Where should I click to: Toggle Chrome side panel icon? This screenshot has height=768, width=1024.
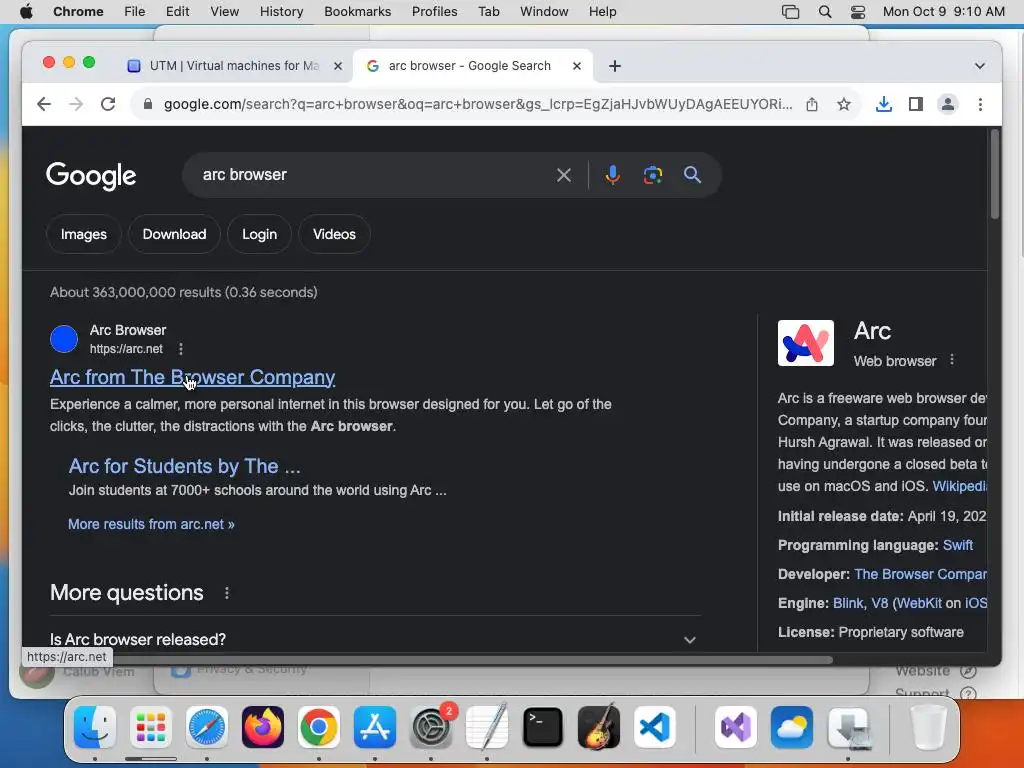pos(916,104)
